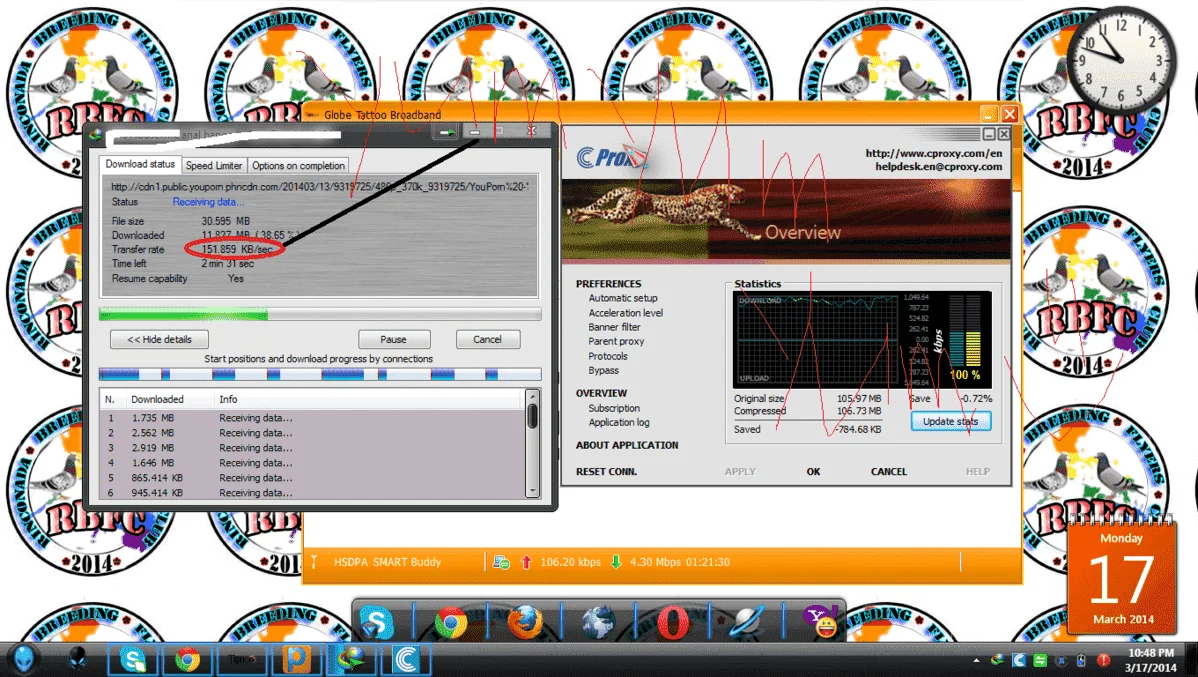Select connection row 4 with 1.646 MB
Screen dimensions: 1198x677
[x=312, y=462]
